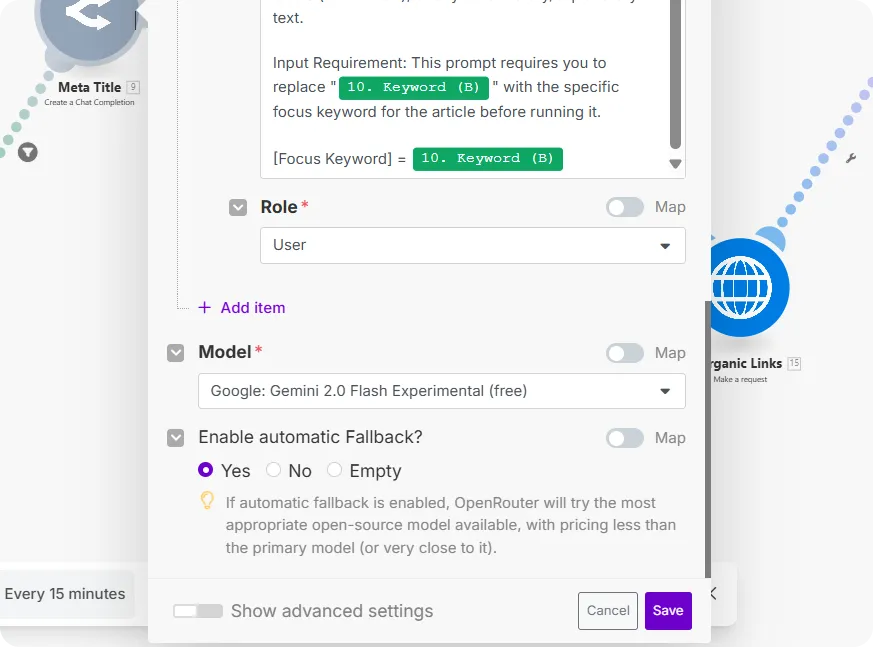The height and width of the screenshot is (647, 873).
Task: Click the module number 9 badge
Action: [x=133, y=87]
